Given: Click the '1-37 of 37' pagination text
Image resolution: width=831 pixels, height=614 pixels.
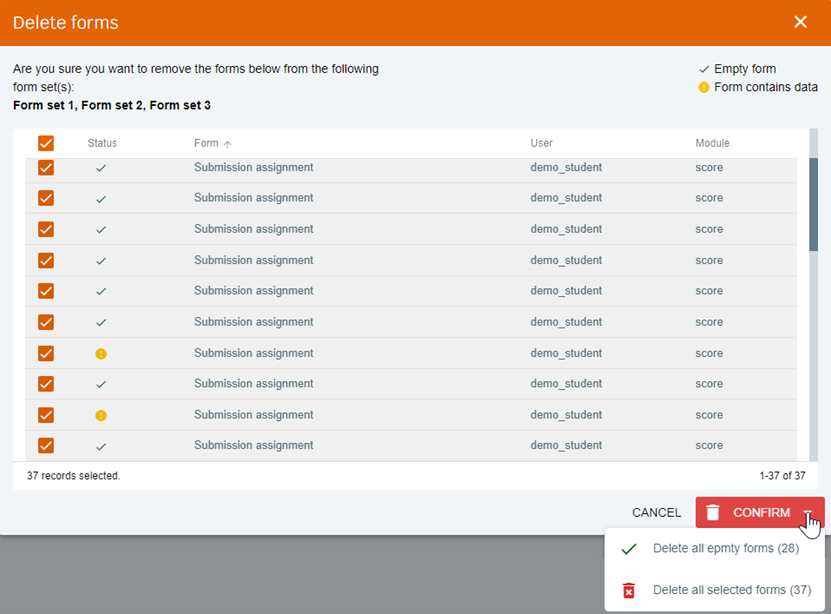Looking at the screenshot, I should point(782,476).
